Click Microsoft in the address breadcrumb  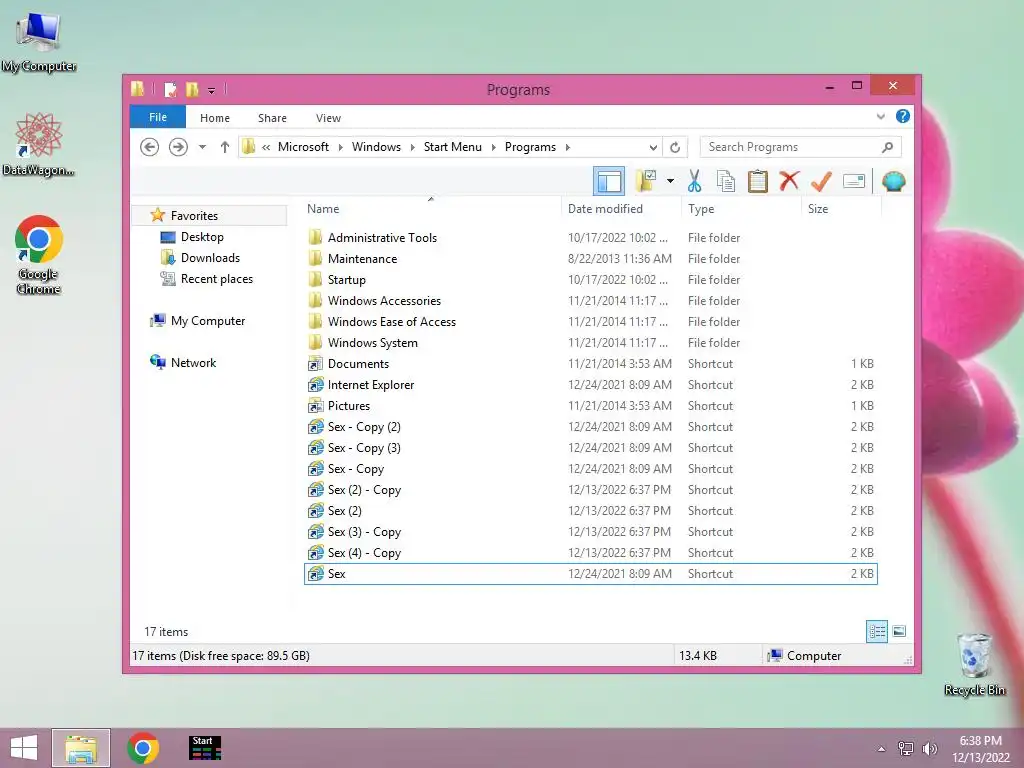pyautogui.click(x=304, y=147)
